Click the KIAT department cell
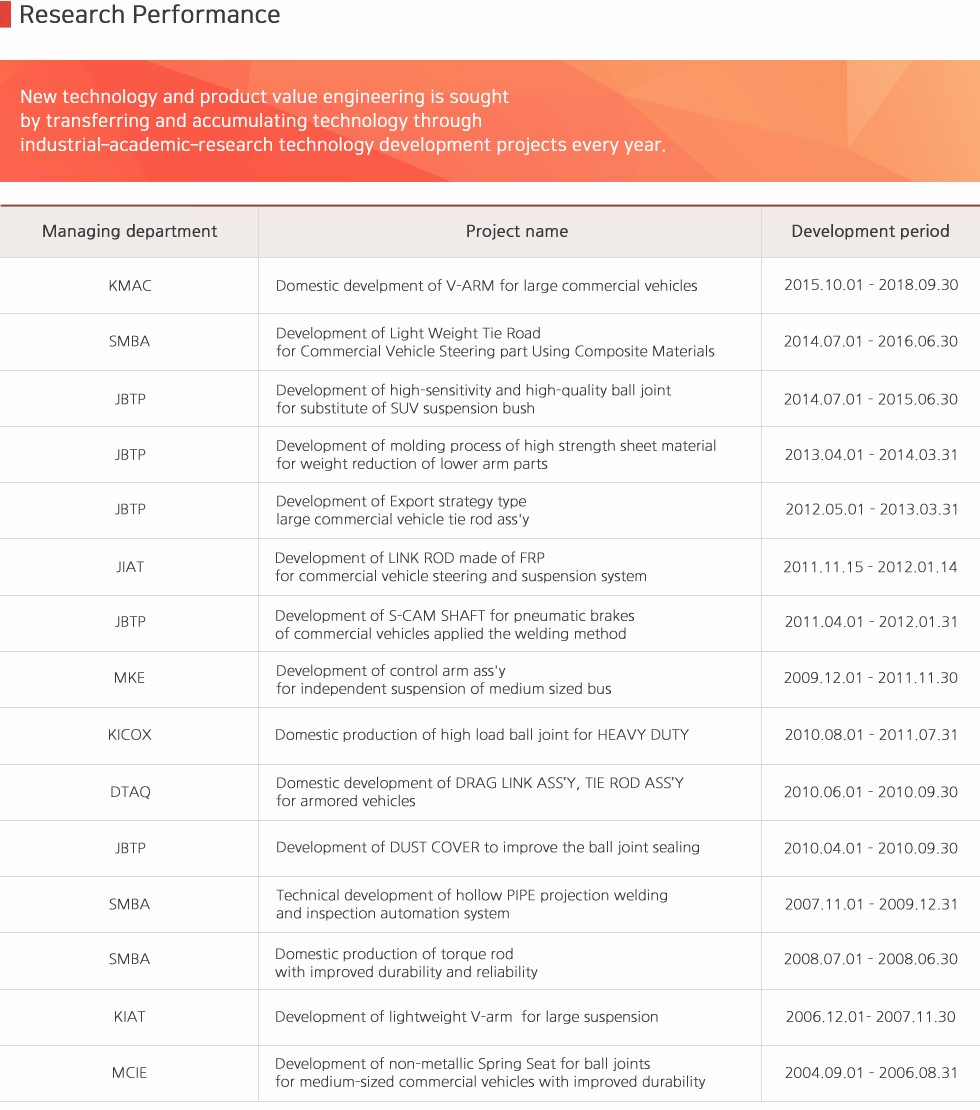Screen dimensions: 980x1110 coord(130,1017)
